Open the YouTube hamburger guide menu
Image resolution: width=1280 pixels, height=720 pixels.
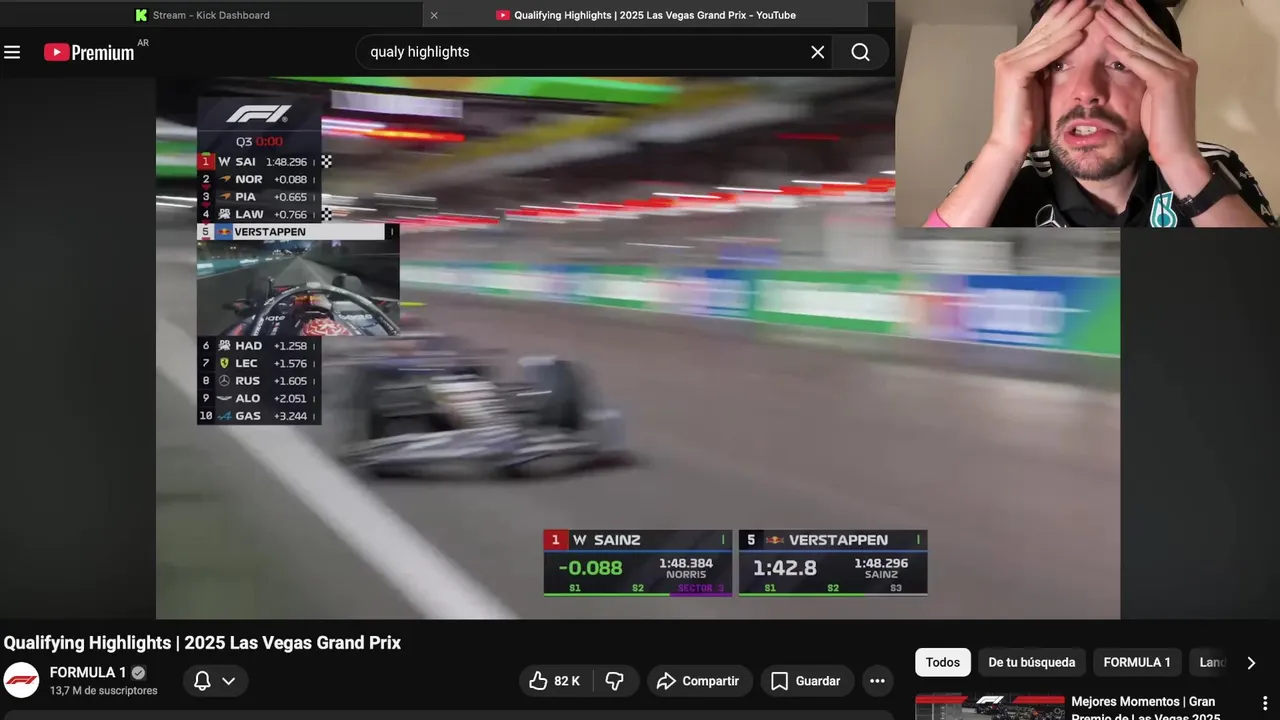tap(12, 52)
